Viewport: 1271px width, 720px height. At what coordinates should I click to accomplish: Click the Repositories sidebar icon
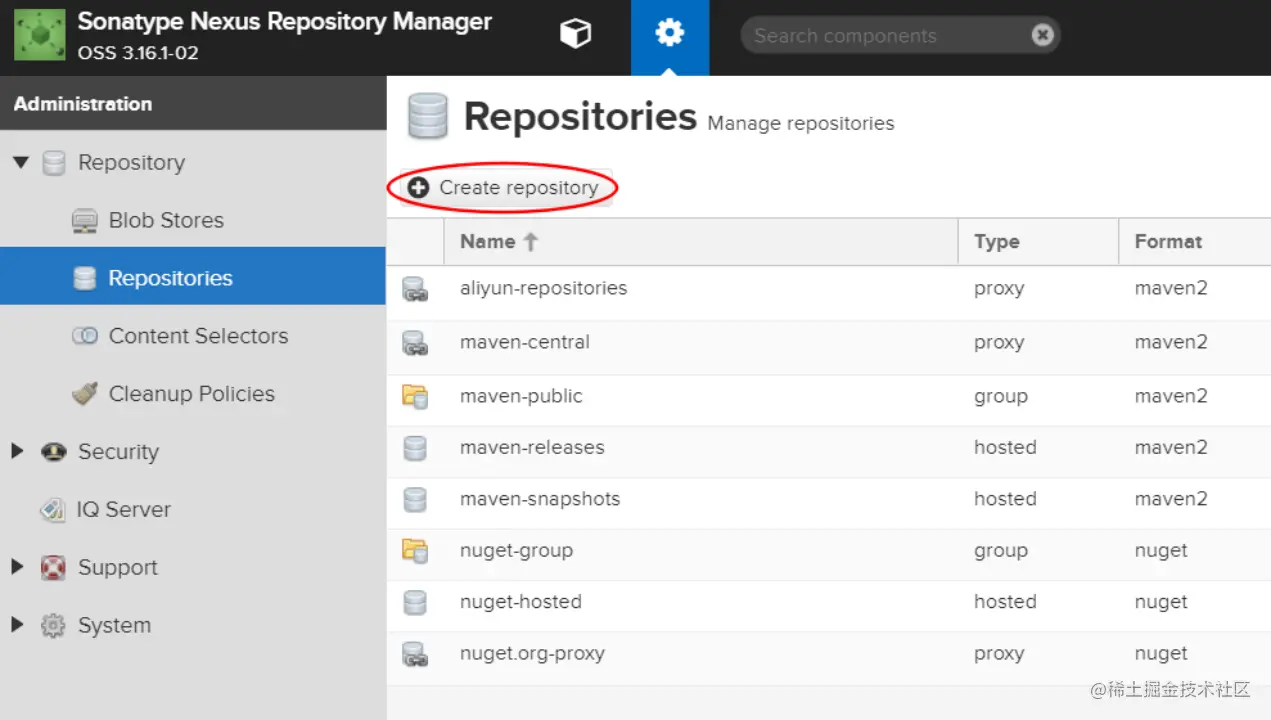[85, 278]
